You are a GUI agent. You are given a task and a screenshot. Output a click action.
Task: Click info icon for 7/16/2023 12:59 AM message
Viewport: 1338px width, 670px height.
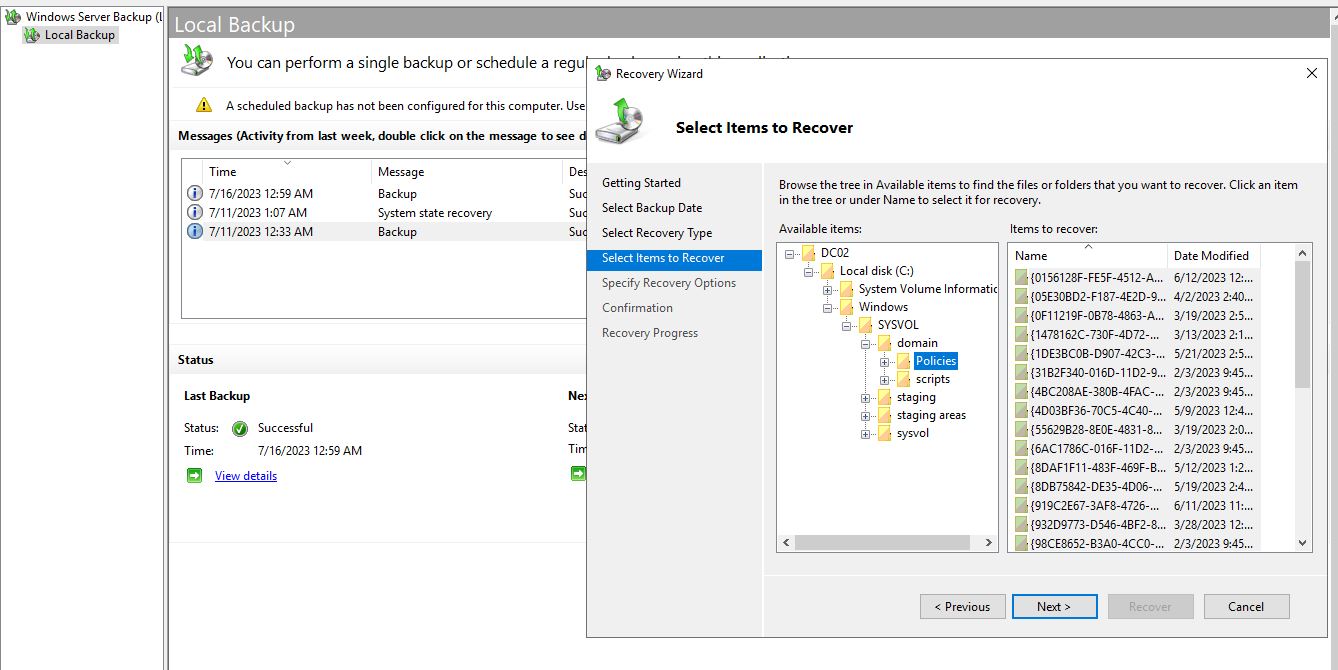click(x=195, y=193)
